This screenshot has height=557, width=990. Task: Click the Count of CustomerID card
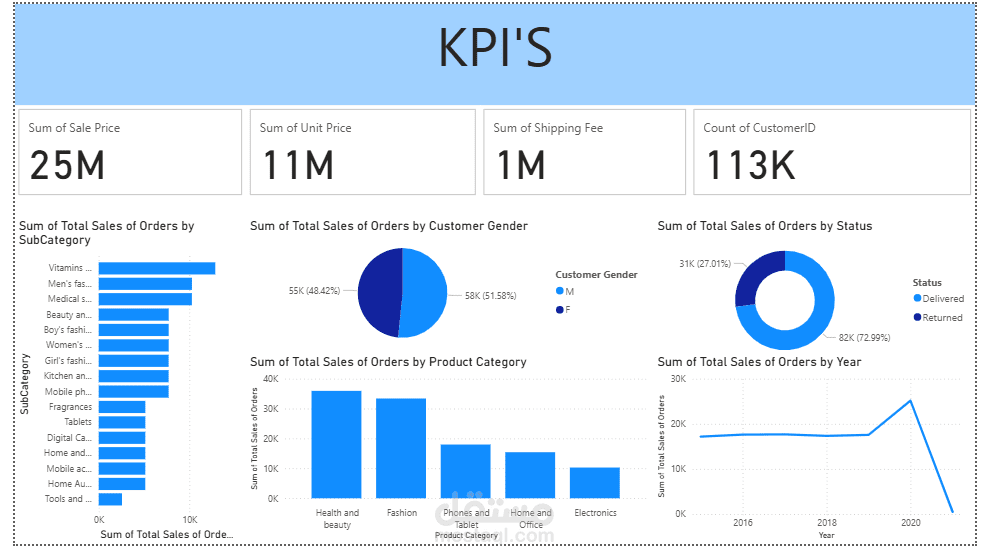point(832,152)
